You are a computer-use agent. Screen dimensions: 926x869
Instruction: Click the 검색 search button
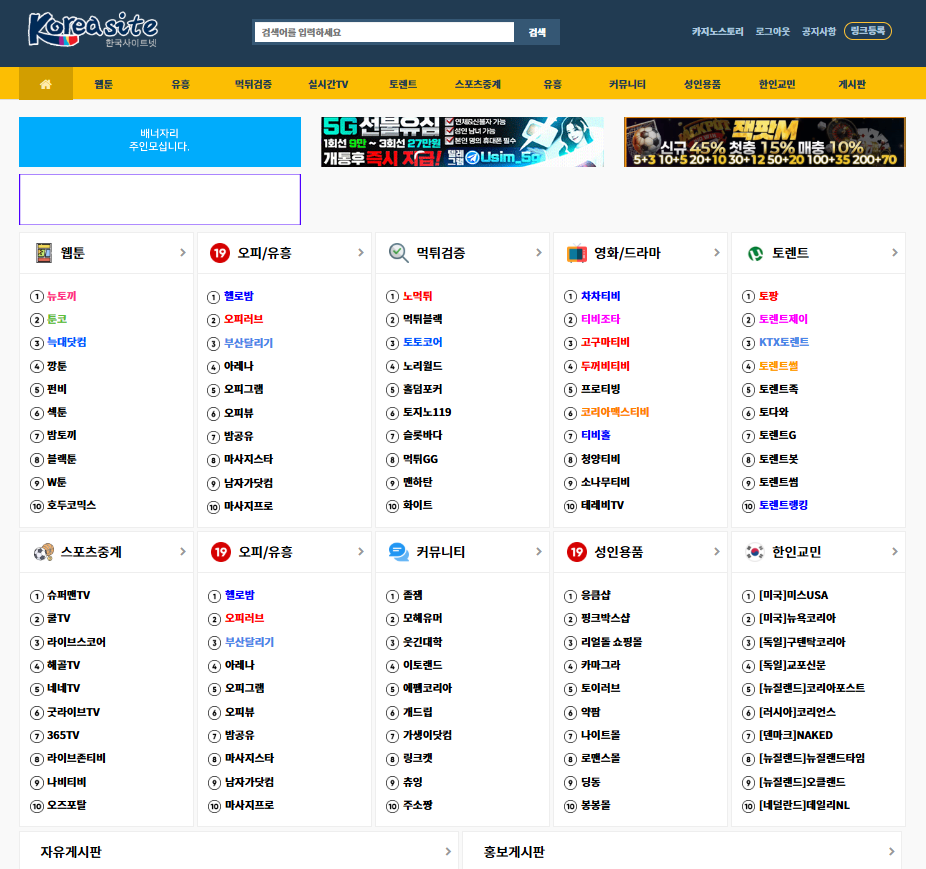(537, 32)
